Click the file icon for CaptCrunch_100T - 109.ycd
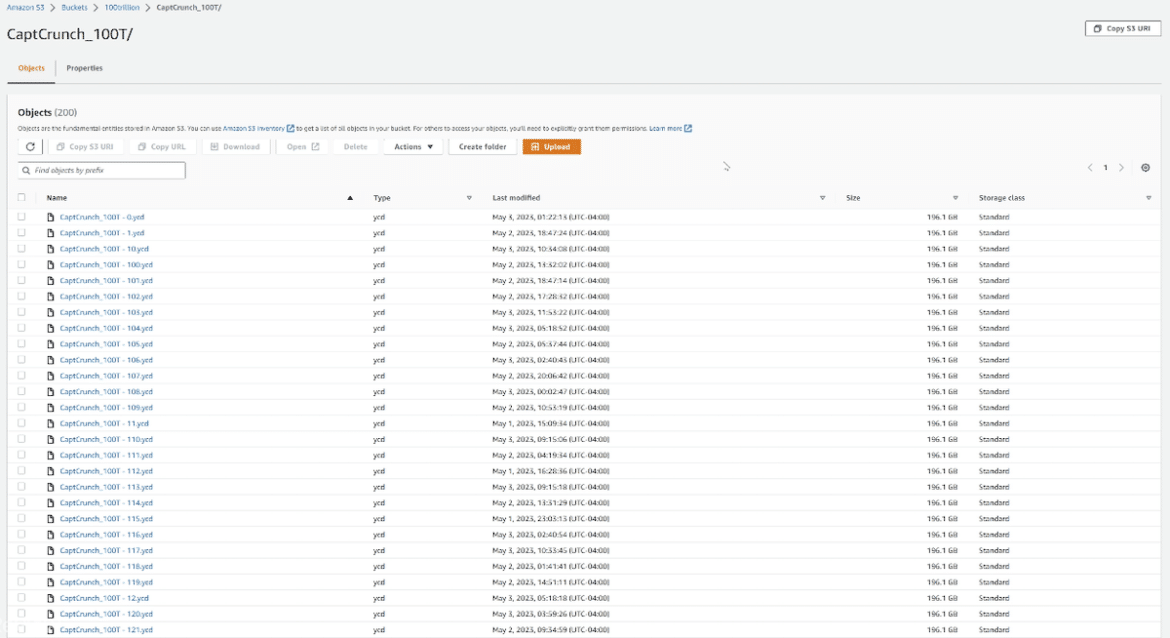Viewport: 1170px width, 638px height. tap(51, 407)
